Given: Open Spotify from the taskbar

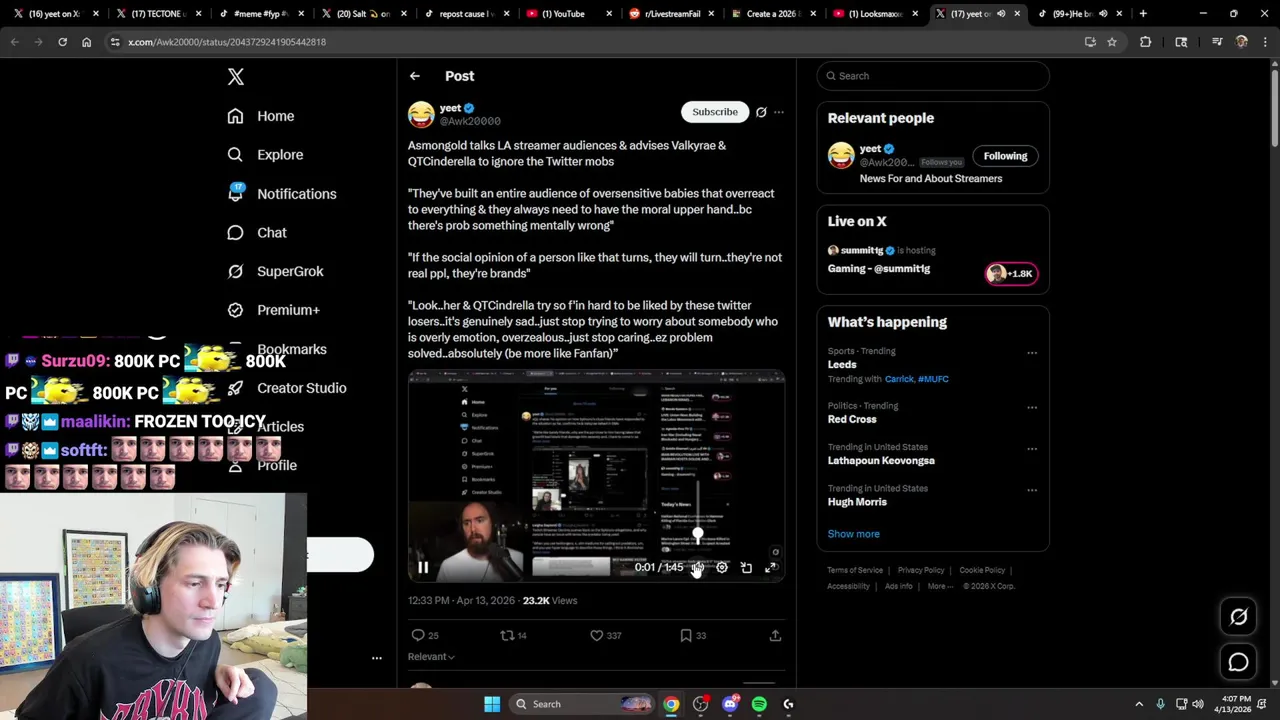Looking at the screenshot, I should (759, 704).
